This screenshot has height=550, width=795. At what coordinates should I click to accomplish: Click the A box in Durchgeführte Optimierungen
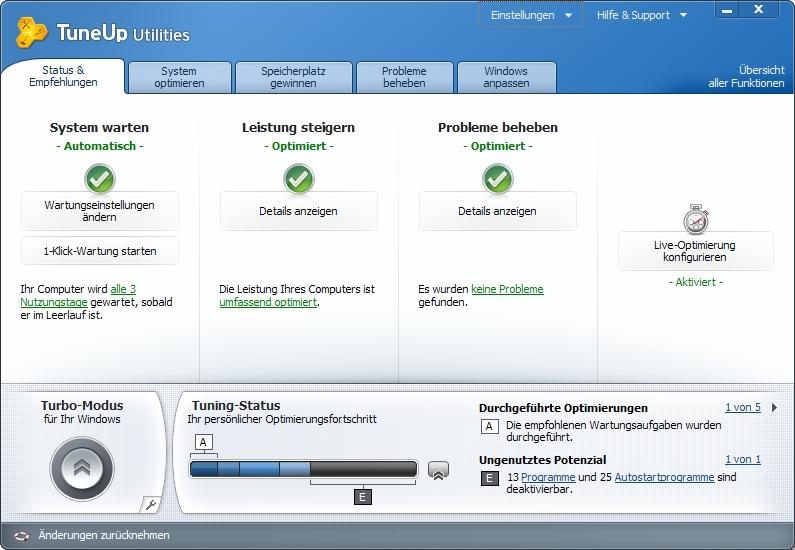[489, 426]
